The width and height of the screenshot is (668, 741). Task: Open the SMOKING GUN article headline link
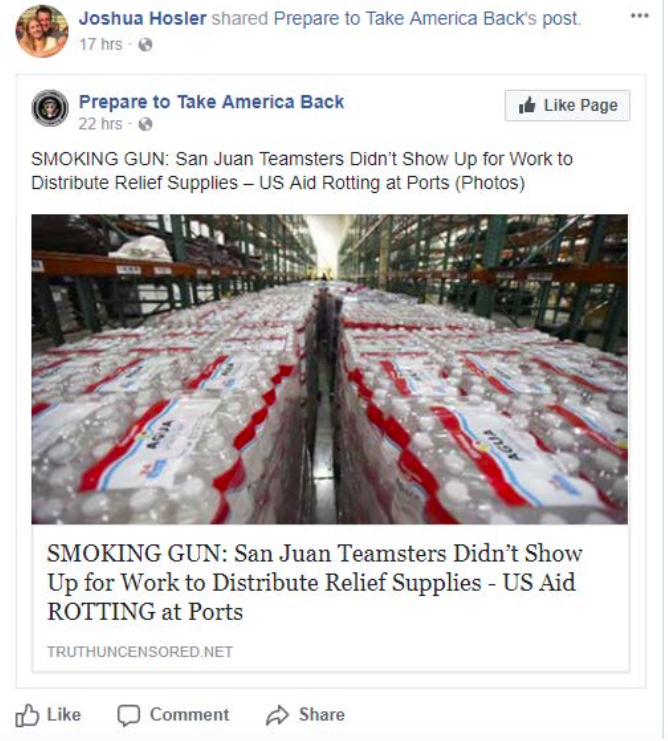tap(315, 582)
